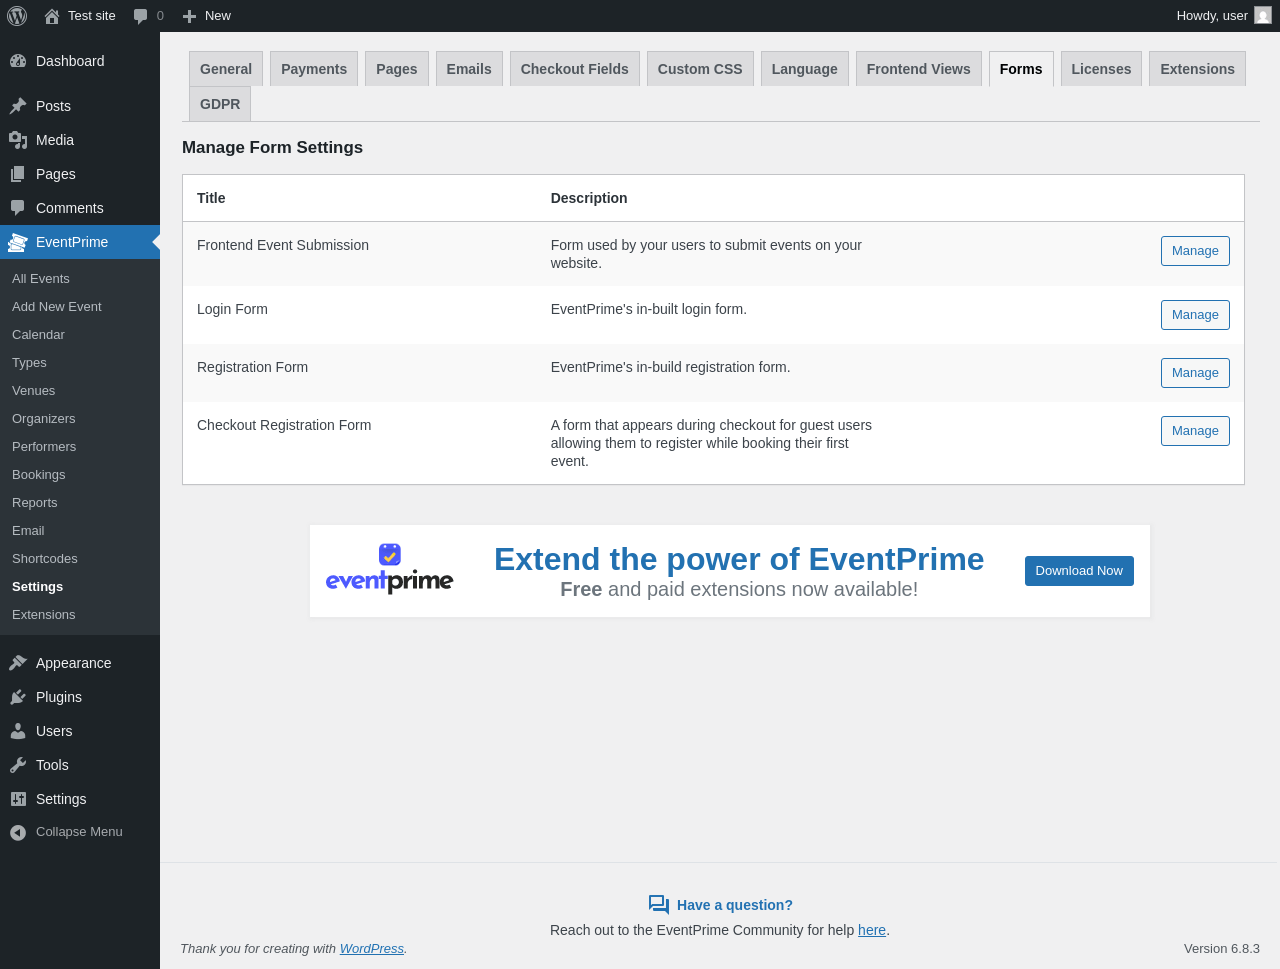Open the Reports submenu item
Screen dimensions: 1280x969
coord(80,503)
